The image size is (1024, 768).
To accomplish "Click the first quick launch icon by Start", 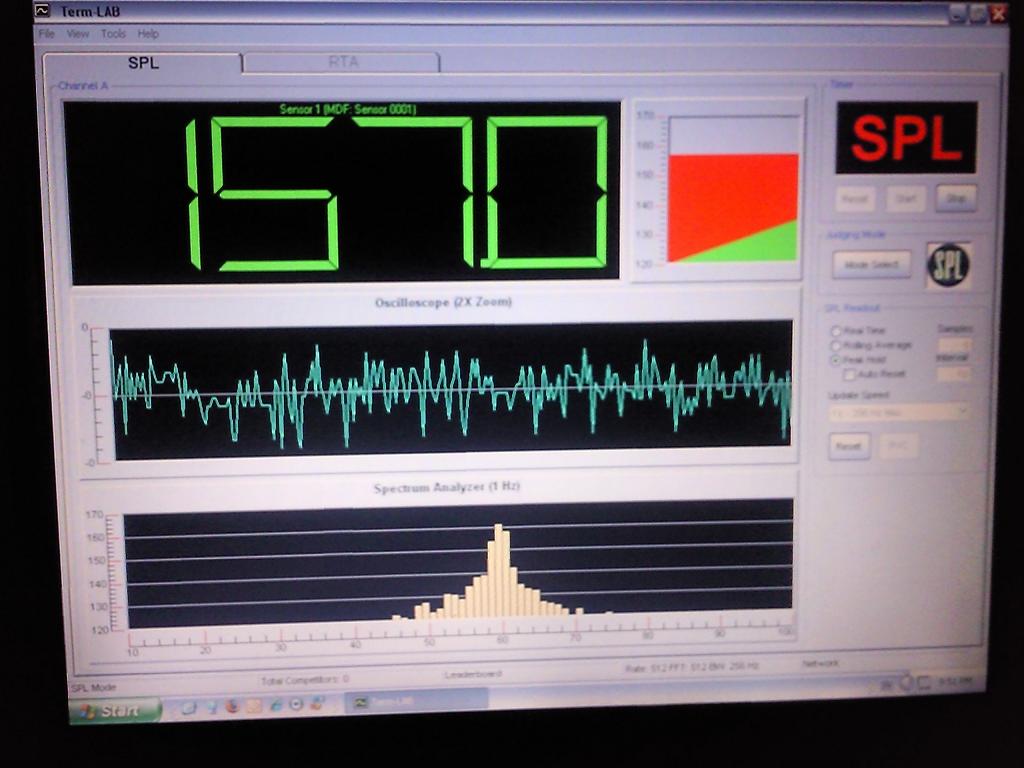I will pos(188,706).
